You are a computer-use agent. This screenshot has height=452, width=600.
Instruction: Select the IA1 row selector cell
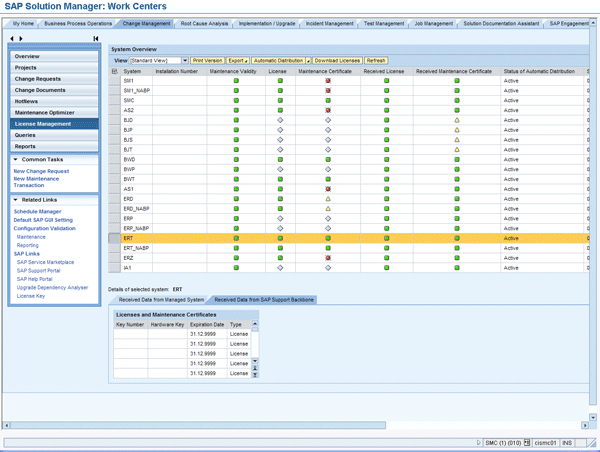coord(114,268)
